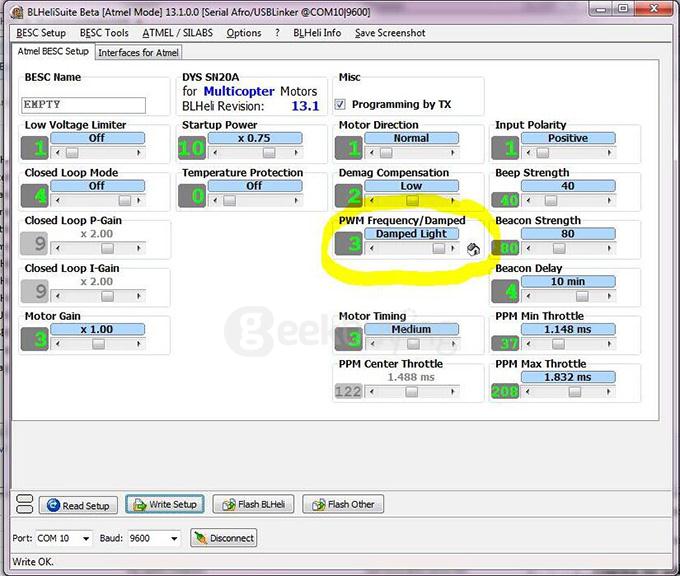Open the ATMEL / SILABS menu
This screenshot has height=576, width=680.
click(x=177, y=33)
